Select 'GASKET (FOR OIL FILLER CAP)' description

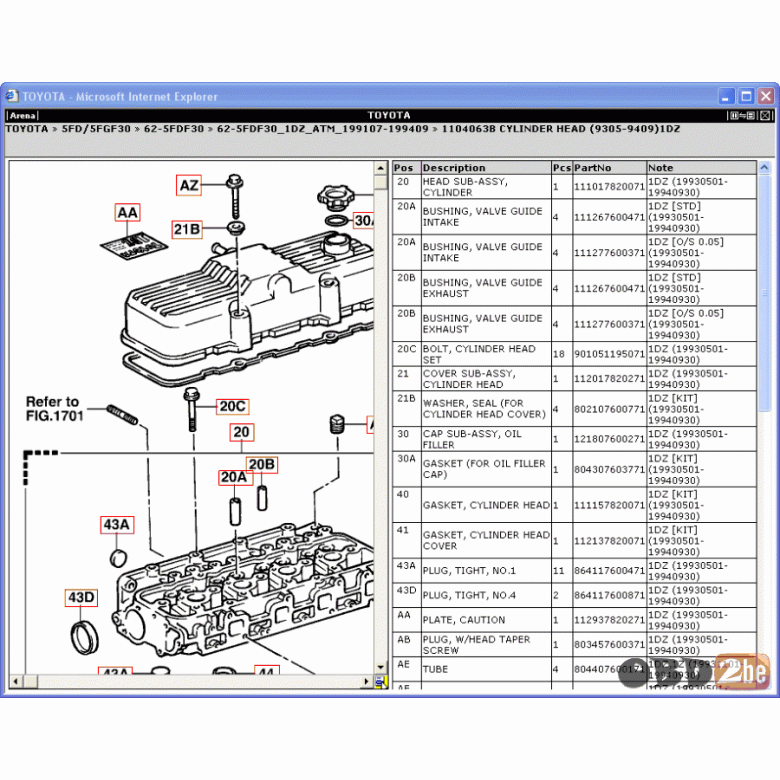pyautogui.click(x=484, y=469)
